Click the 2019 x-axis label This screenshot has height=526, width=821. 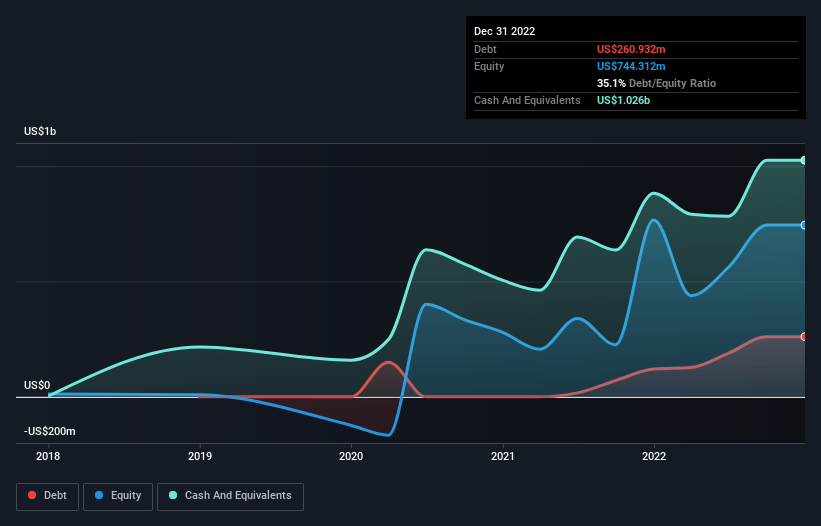[200, 456]
